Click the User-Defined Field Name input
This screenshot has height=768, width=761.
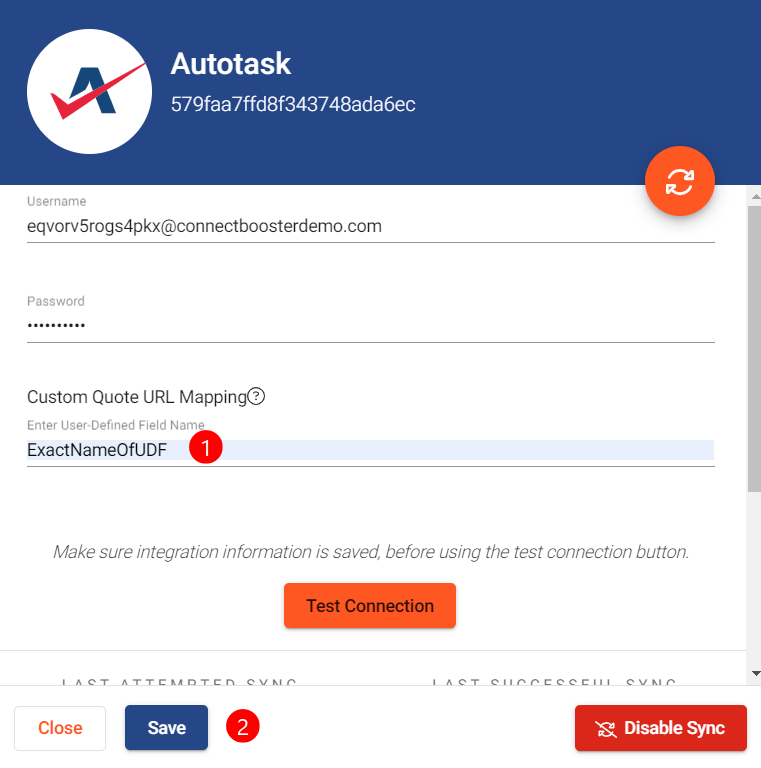(371, 450)
